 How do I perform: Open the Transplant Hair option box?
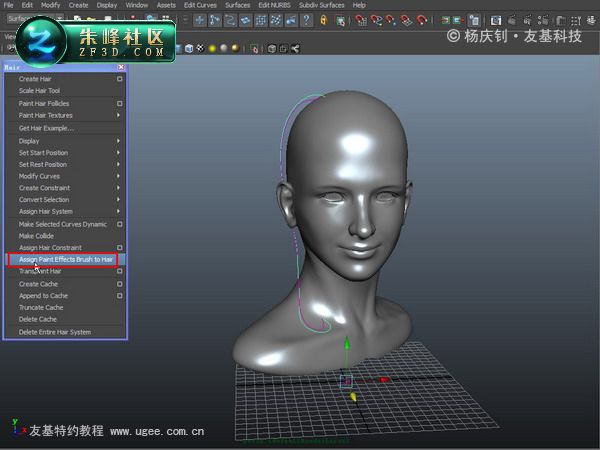[x=120, y=271]
